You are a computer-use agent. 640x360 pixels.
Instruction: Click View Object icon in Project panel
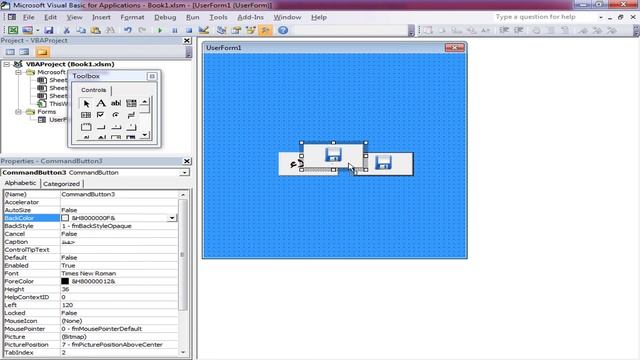click(x=24, y=52)
